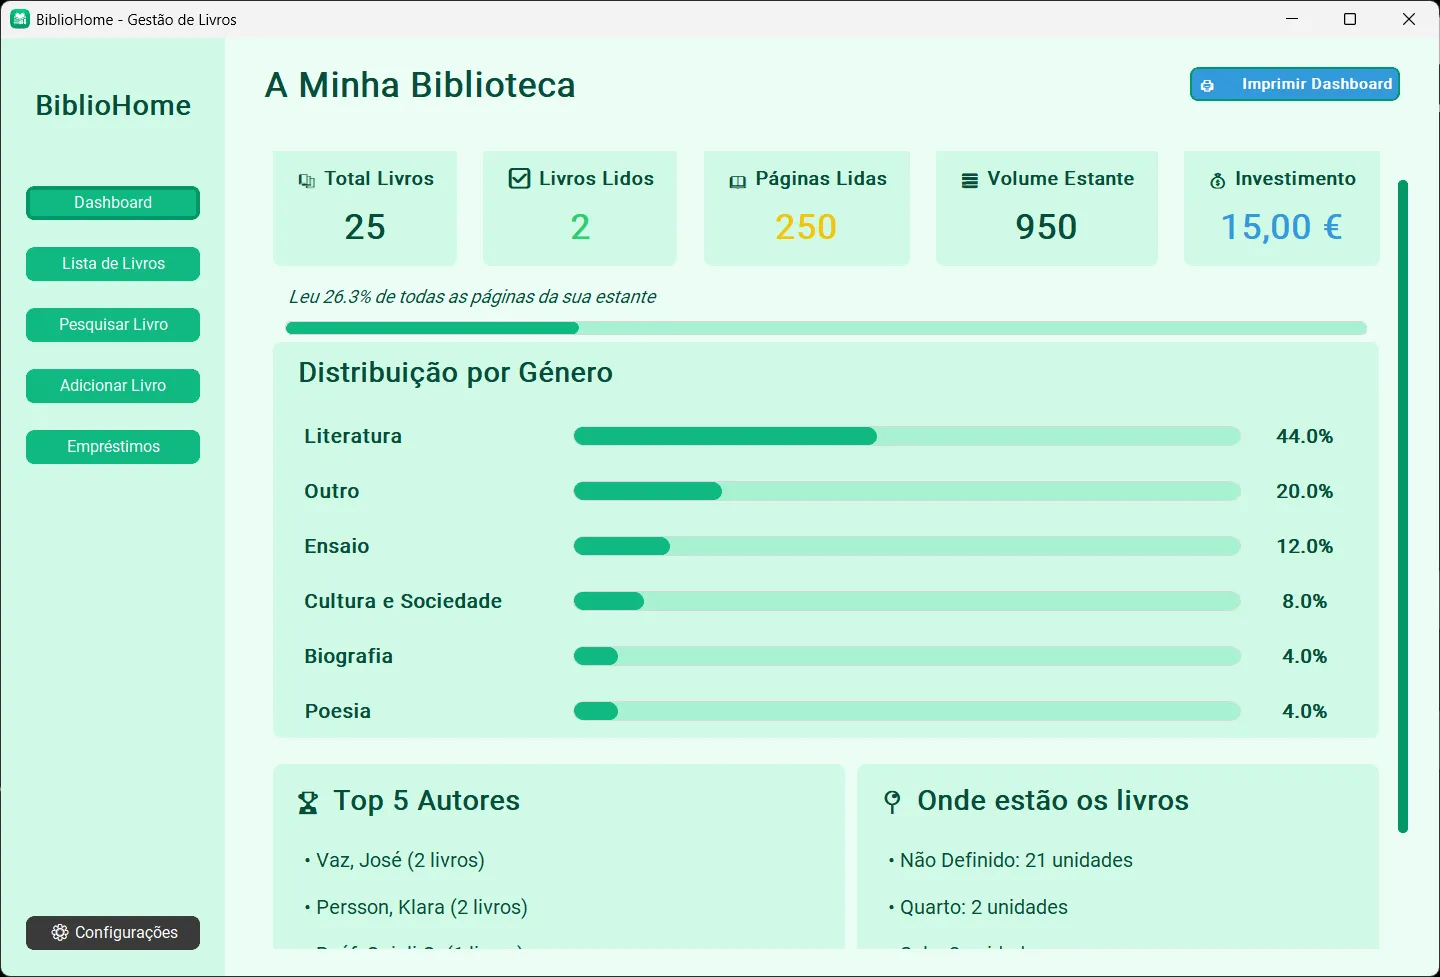The width and height of the screenshot is (1440, 977).
Task: Open the Pesquisar Livro section
Action: point(112,324)
